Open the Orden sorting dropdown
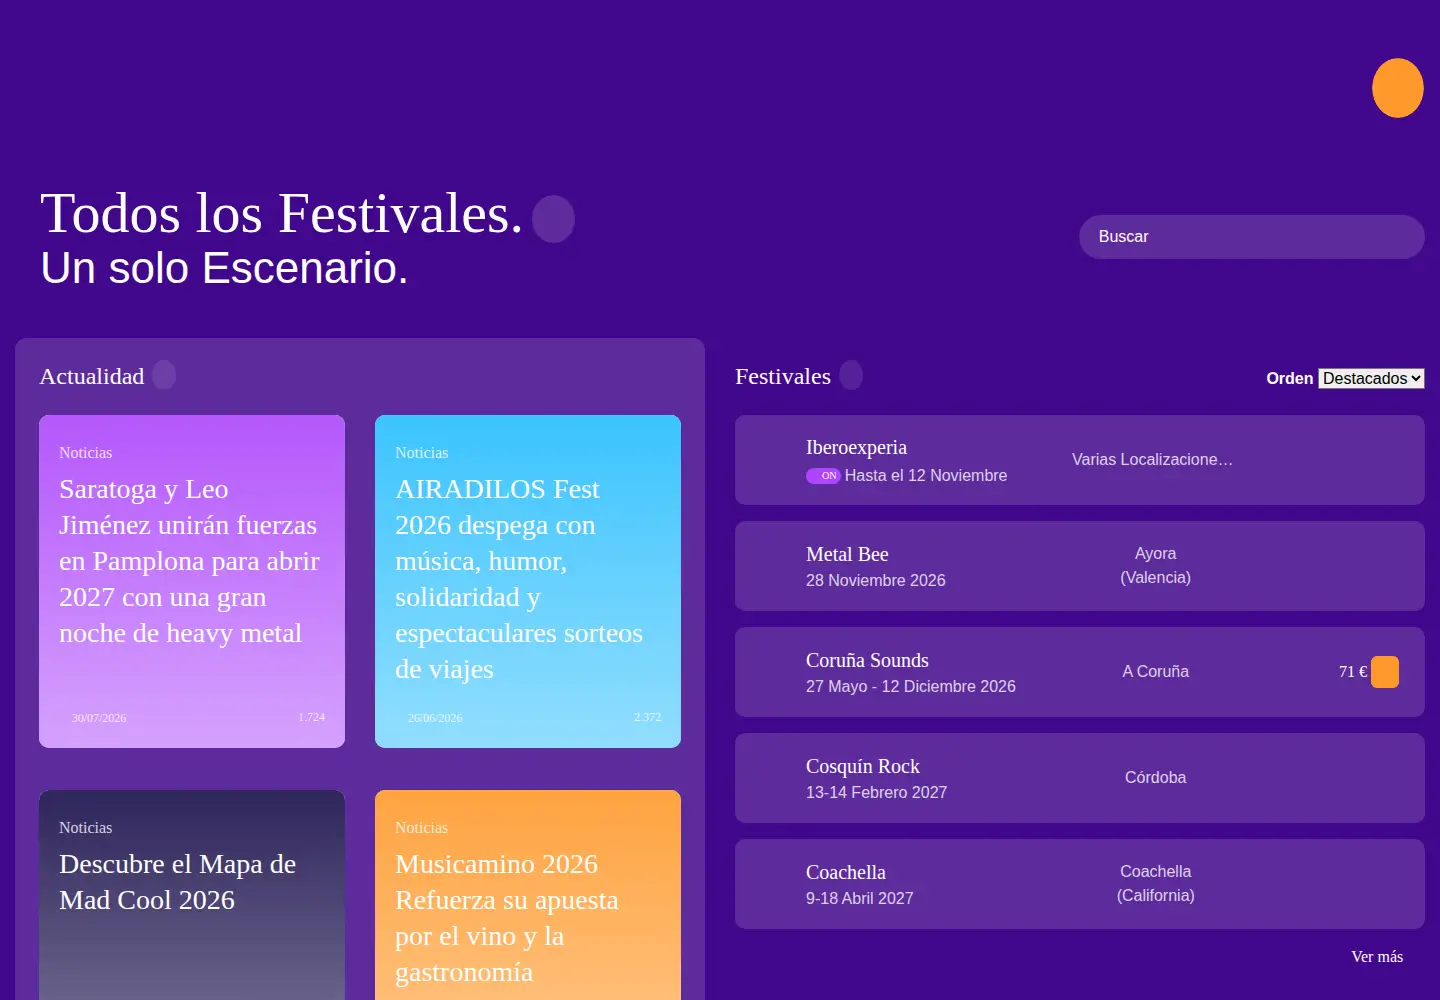The width and height of the screenshot is (1440, 1000). [1371, 378]
